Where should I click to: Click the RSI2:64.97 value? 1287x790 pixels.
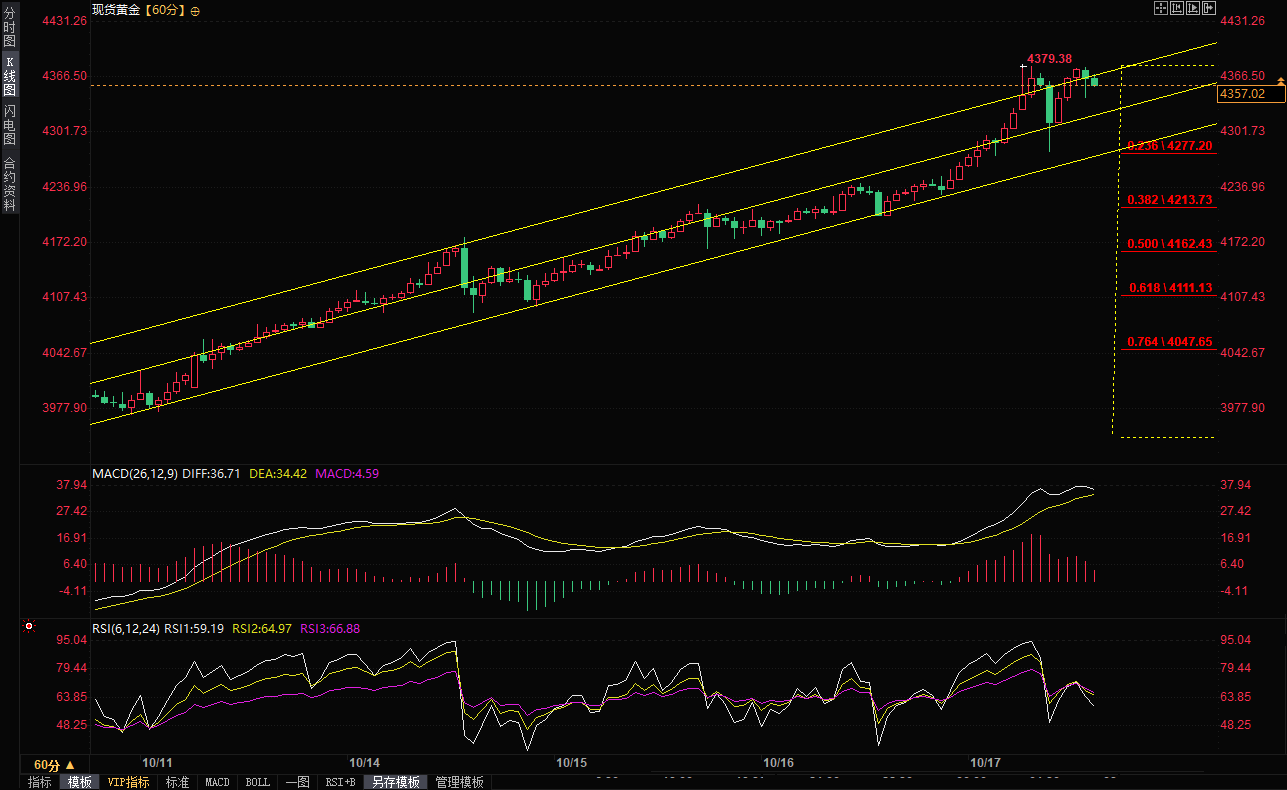(x=262, y=629)
